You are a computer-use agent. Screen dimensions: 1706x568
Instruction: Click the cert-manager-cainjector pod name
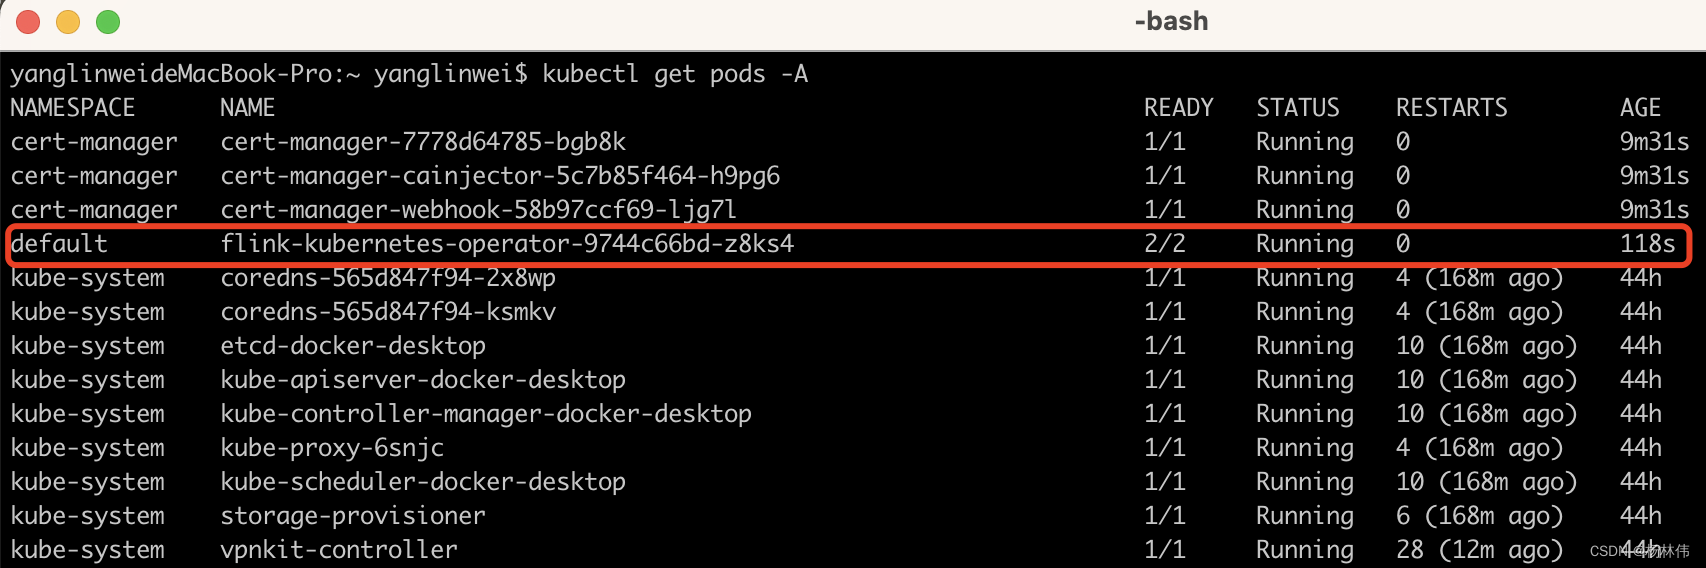pyautogui.click(x=500, y=176)
